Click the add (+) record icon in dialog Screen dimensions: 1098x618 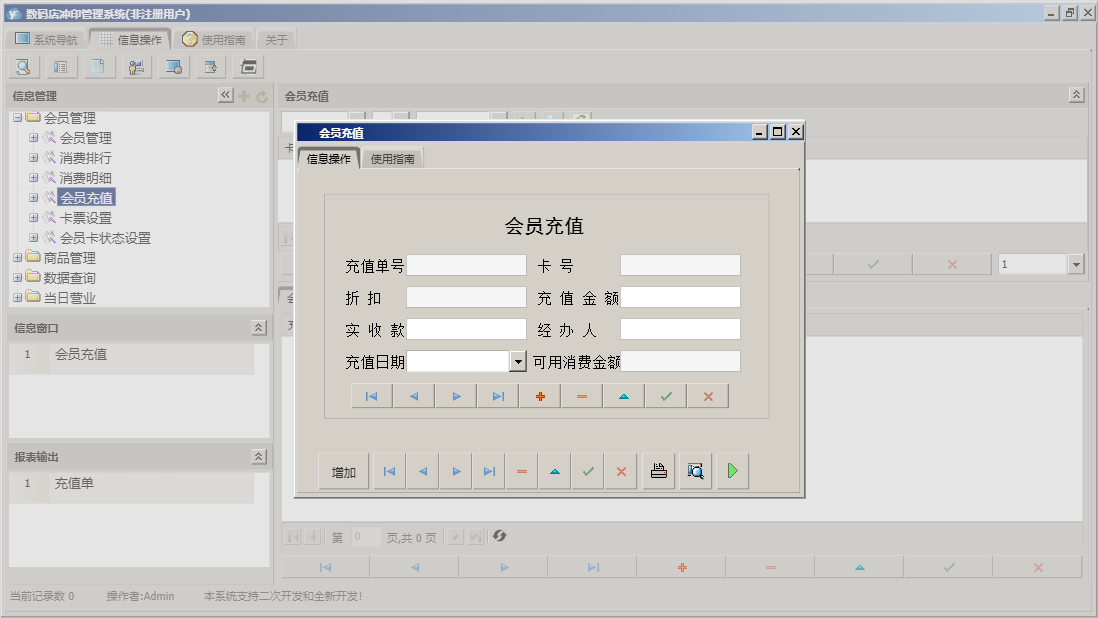click(x=540, y=396)
